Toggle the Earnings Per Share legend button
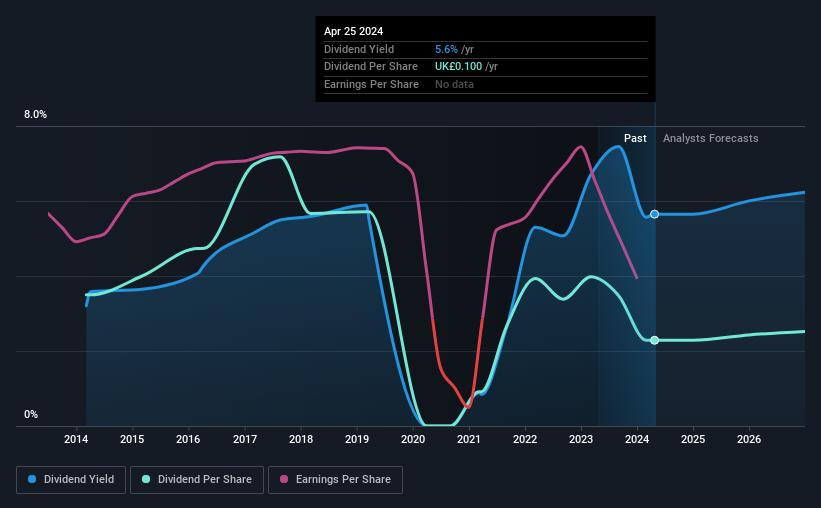This screenshot has height=508, width=821. click(x=335, y=480)
